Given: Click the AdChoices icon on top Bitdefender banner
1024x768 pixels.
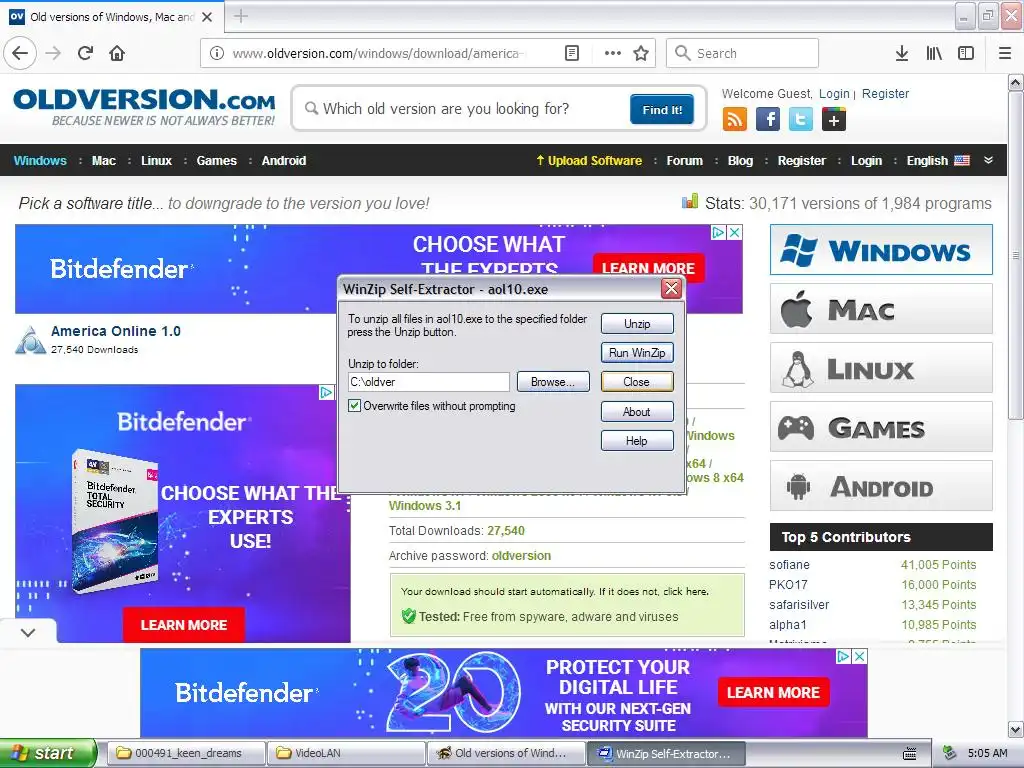Looking at the screenshot, I should tap(718, 232).
